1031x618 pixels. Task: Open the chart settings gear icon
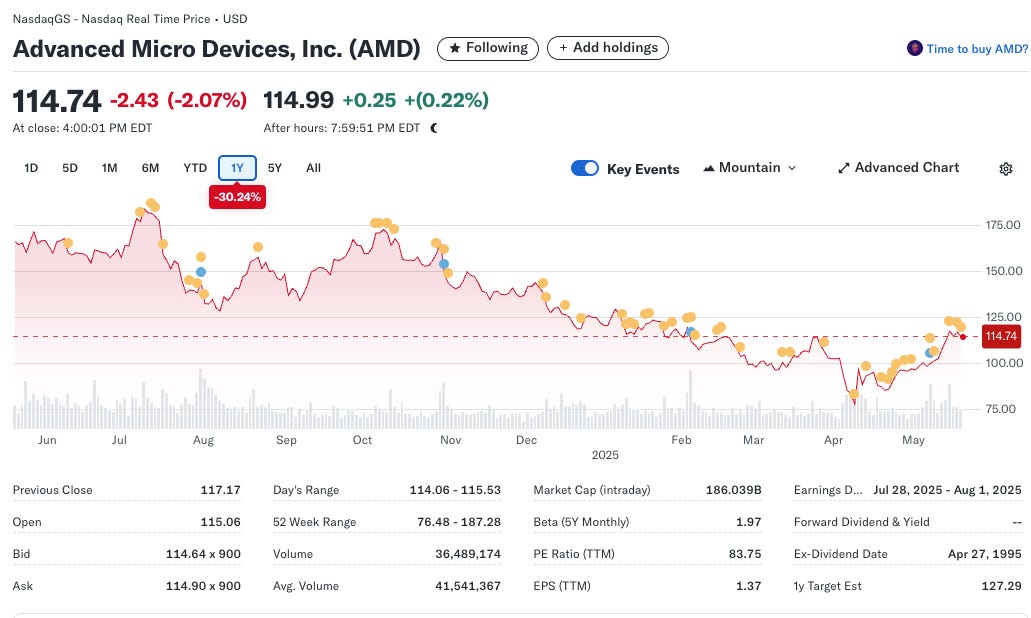tap(1005, 169)
